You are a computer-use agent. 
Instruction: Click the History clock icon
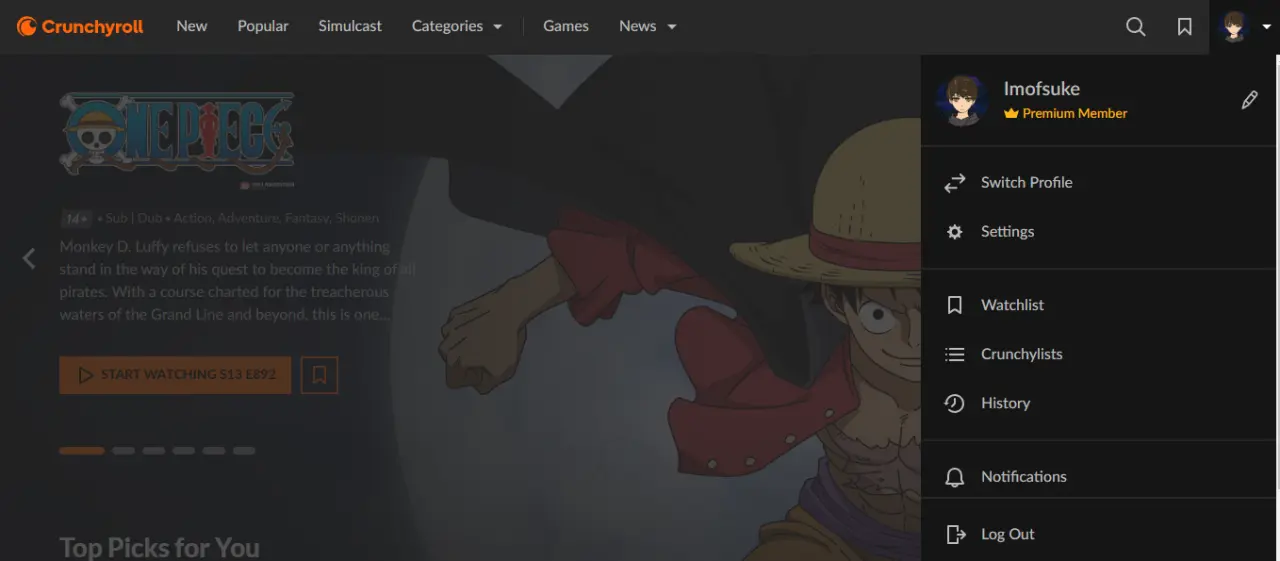point(955,403)
